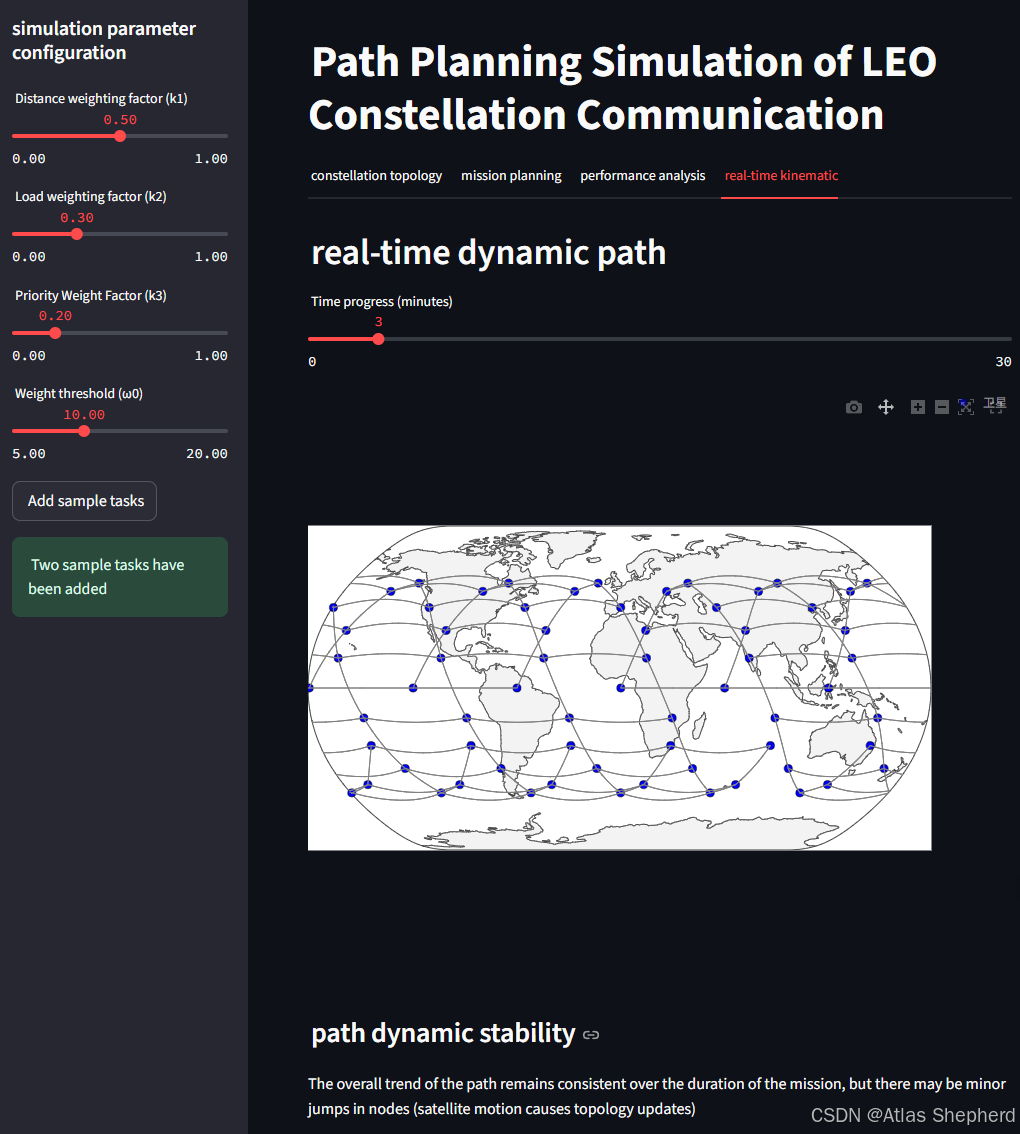
Task: Click the 'Weight threshold (ω0)' label
Action: [79, 393]
